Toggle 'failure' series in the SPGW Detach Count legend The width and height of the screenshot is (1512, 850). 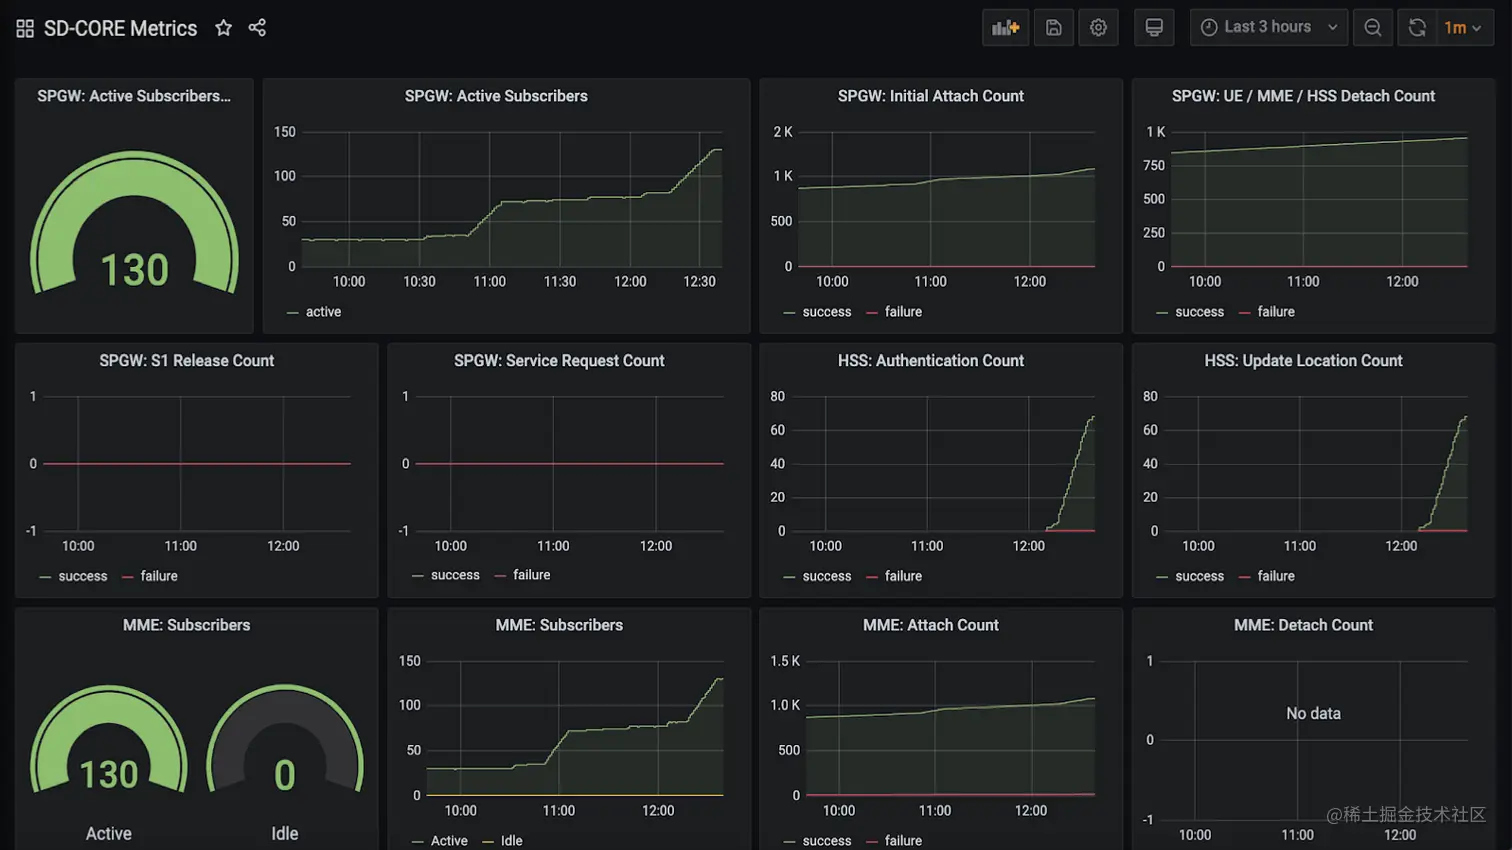tap(1276, 312)
